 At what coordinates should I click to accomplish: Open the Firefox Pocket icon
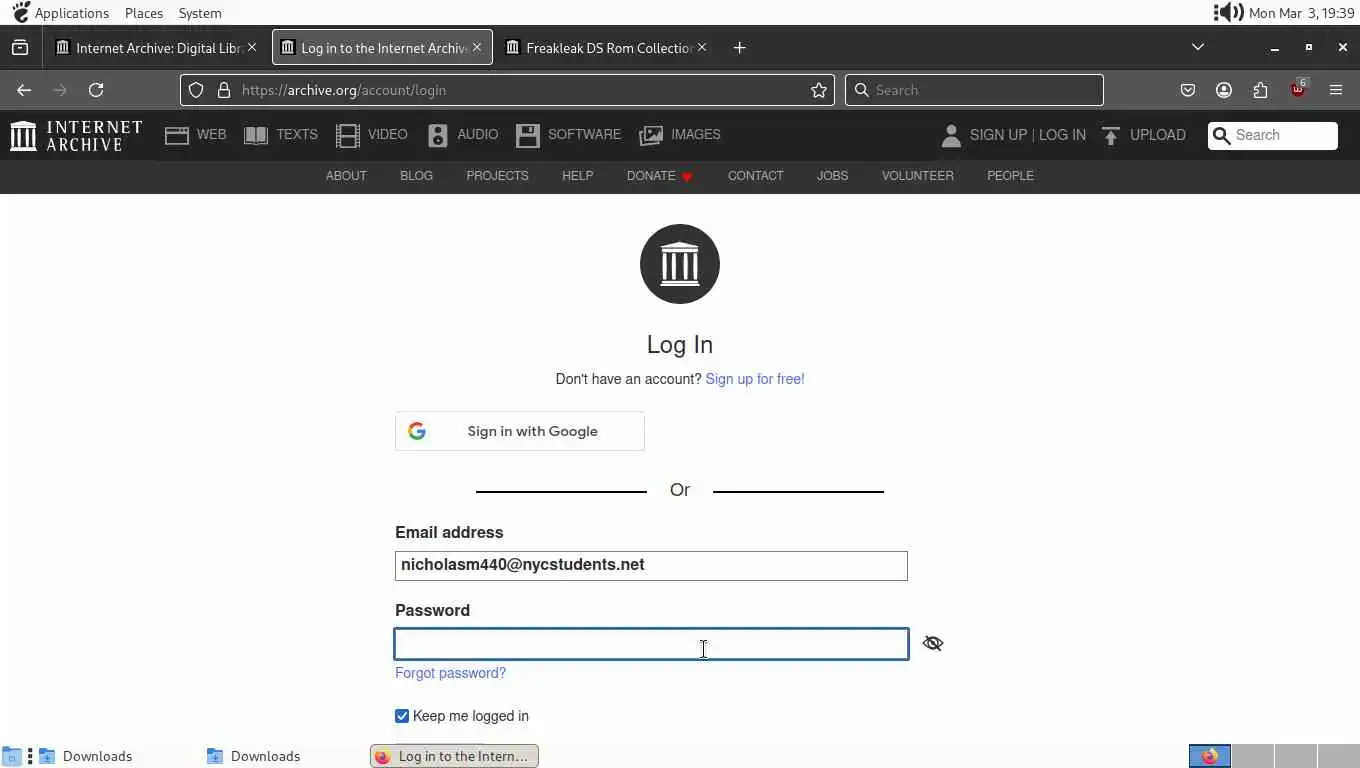tap(1187, 90)
